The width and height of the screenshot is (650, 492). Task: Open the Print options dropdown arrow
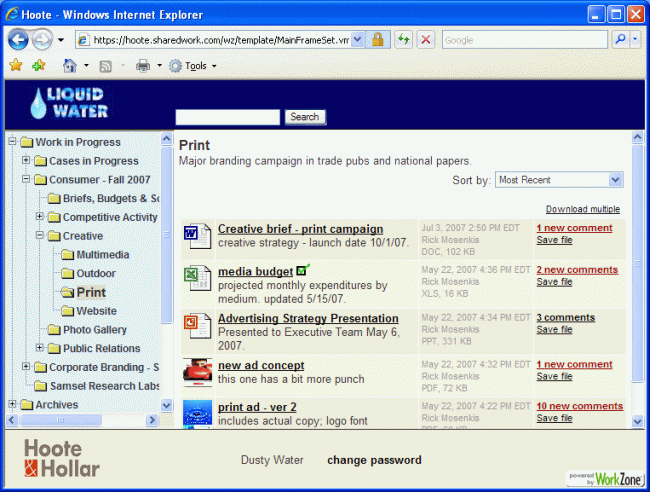(159, 65)
